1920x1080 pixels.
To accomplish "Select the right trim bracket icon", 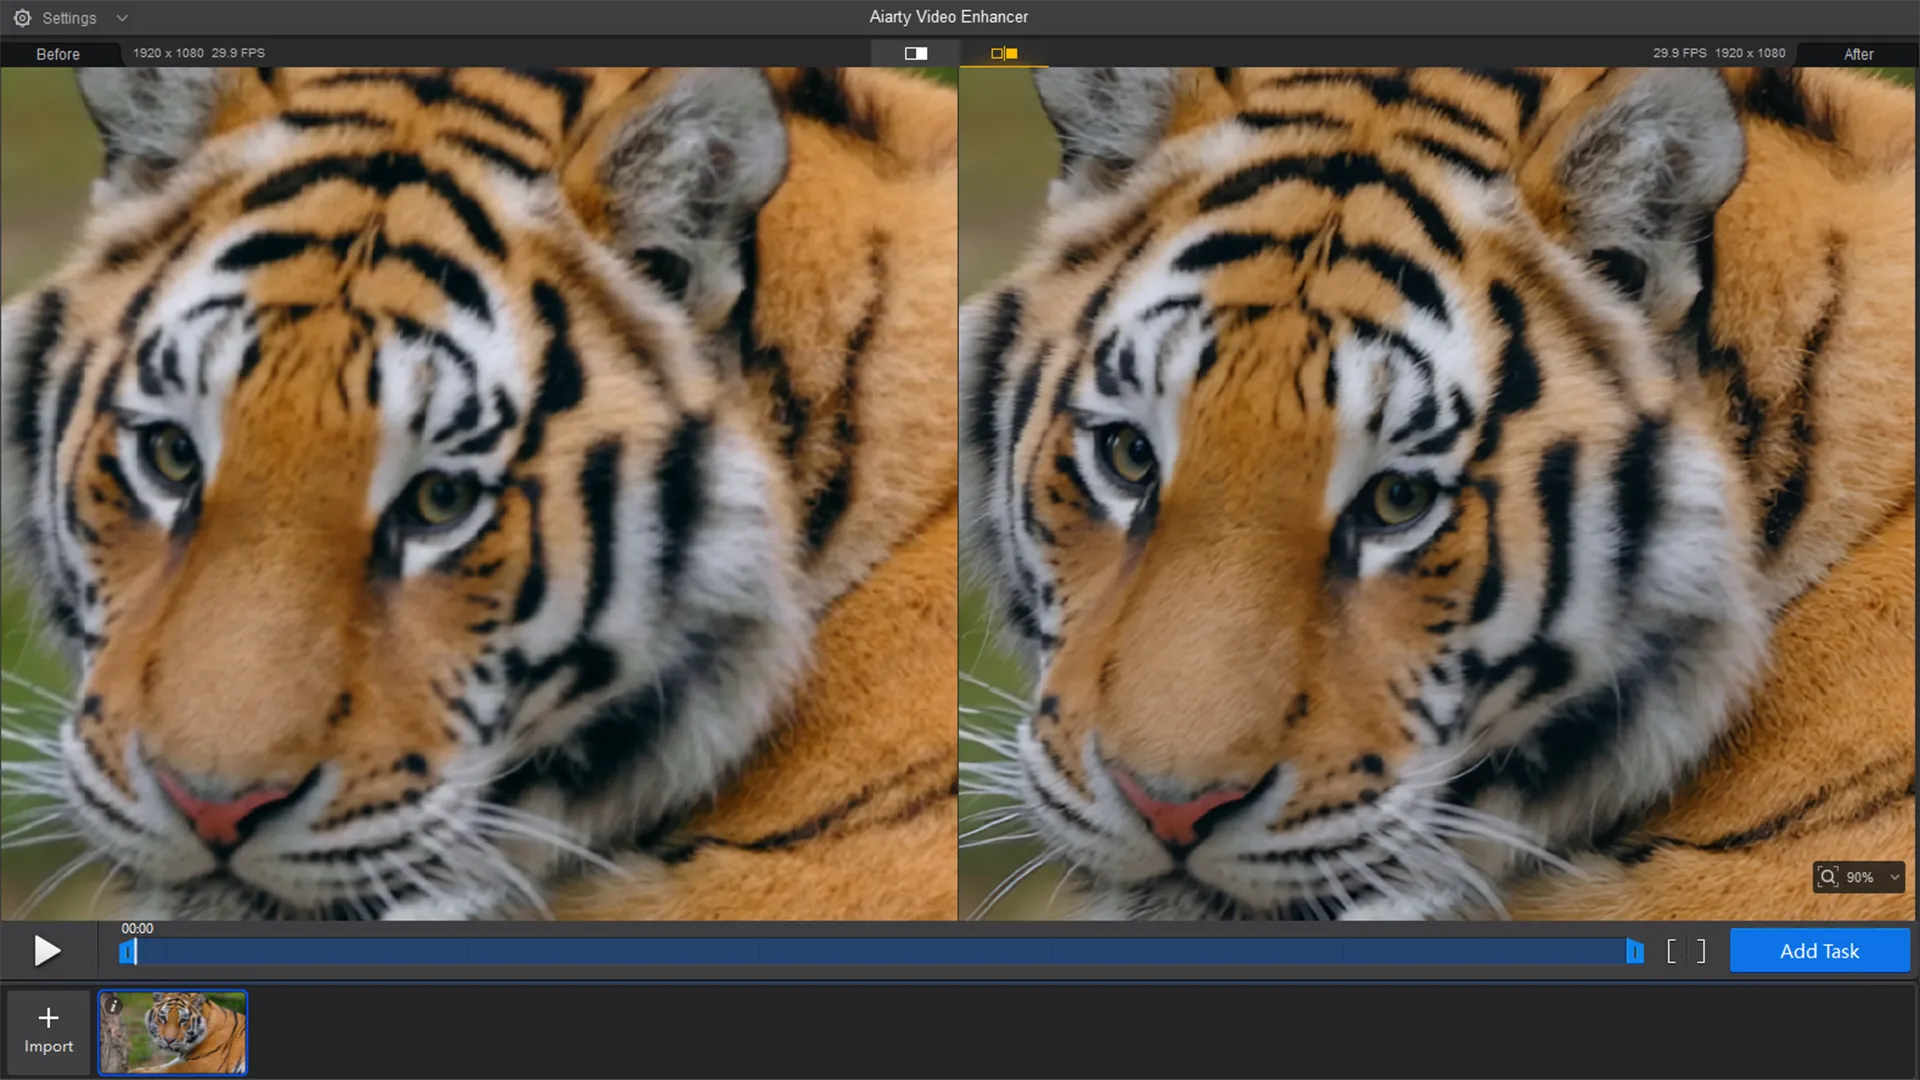I will pyautogui.click(x=1700, y=951).
